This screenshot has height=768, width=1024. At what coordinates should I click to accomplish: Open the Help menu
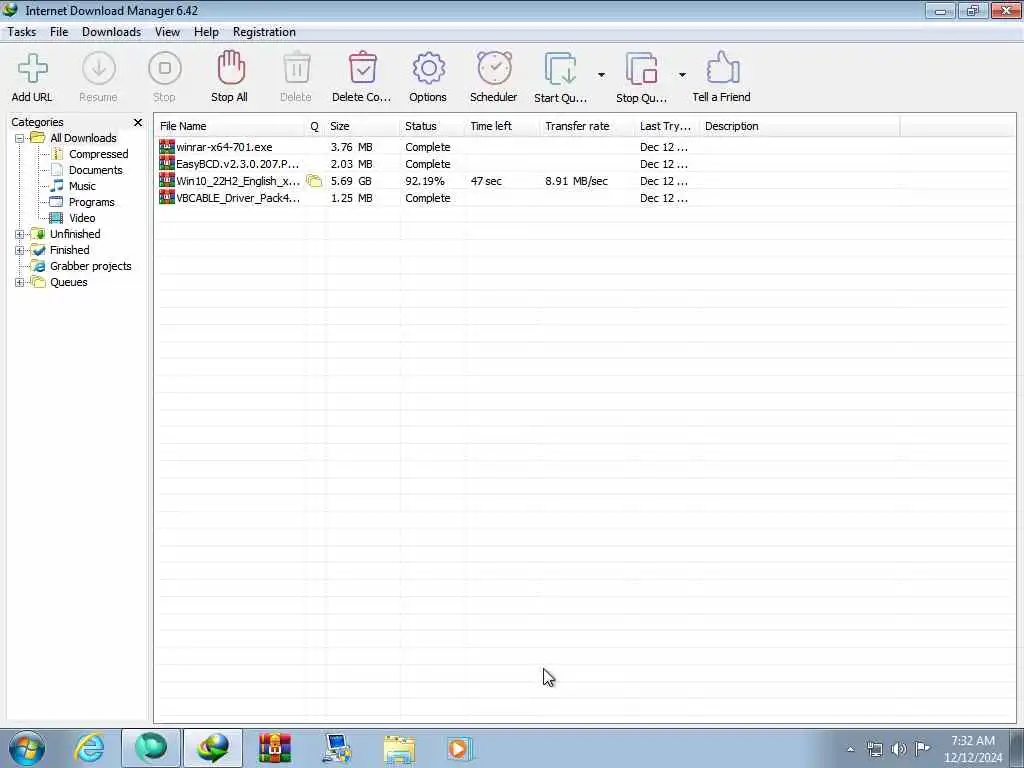click(206, 32)
